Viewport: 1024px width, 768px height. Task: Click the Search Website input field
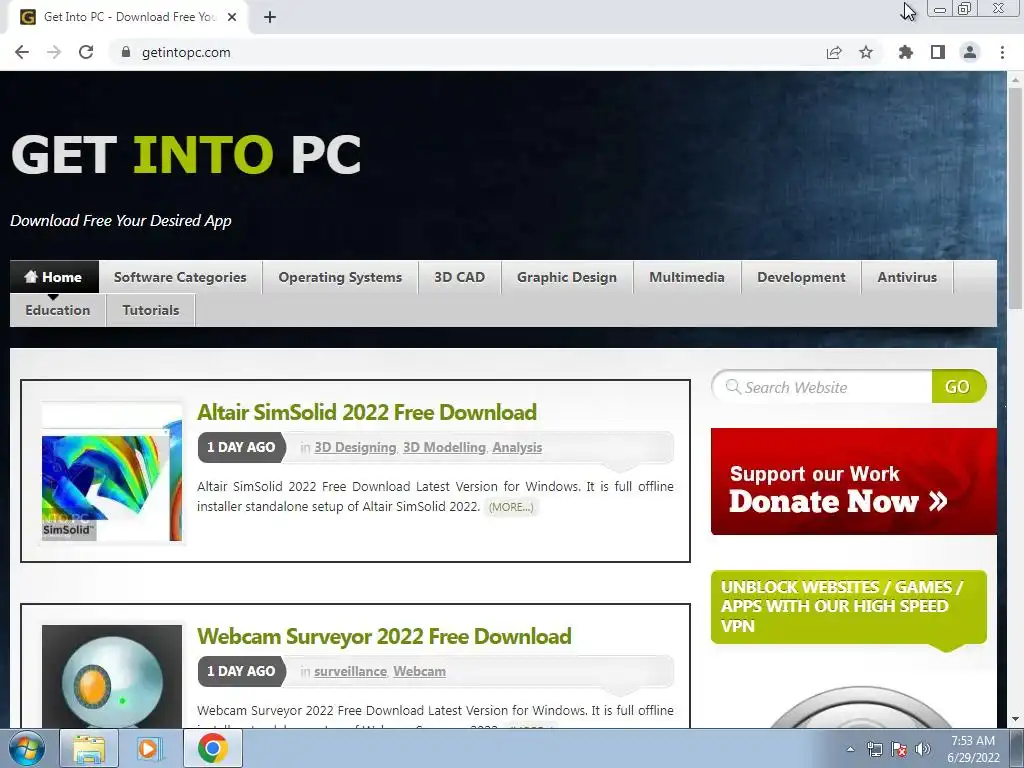pos(823,387)
